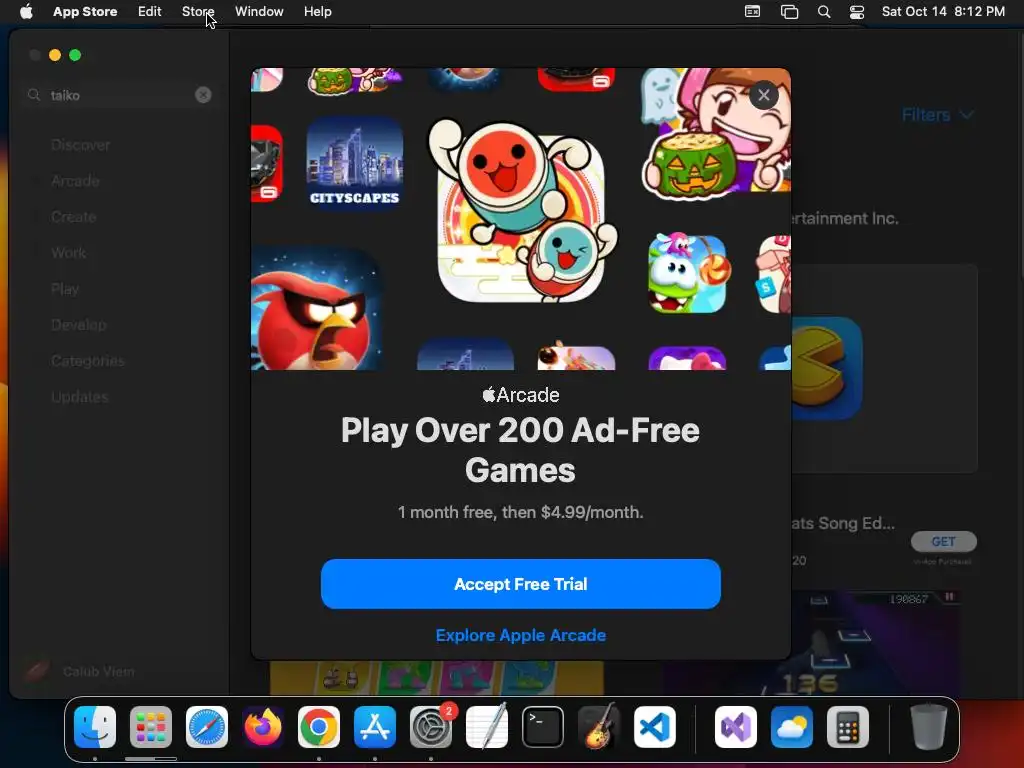1024x768 pixels.
Task: Click the search field containing taiko
Action: coord(120,95)
